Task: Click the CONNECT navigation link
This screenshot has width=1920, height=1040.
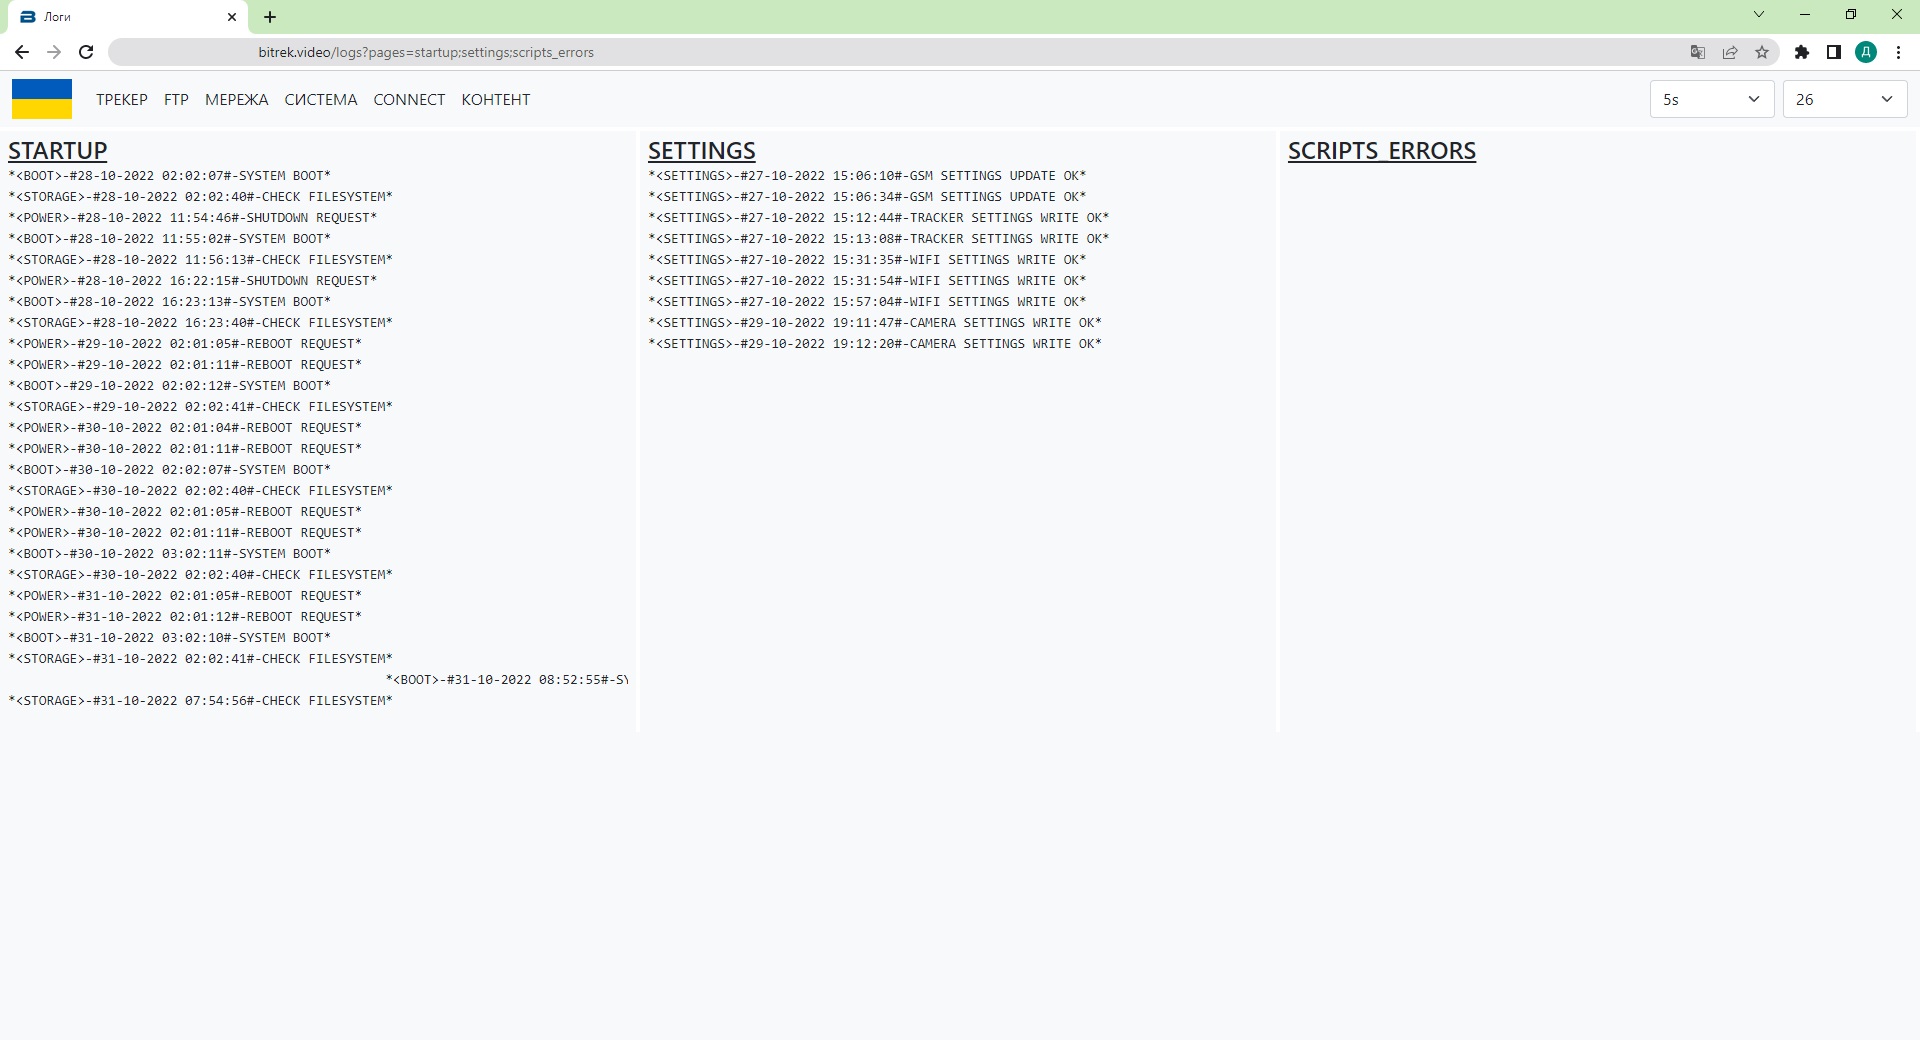Action: (x=409, y=99)
